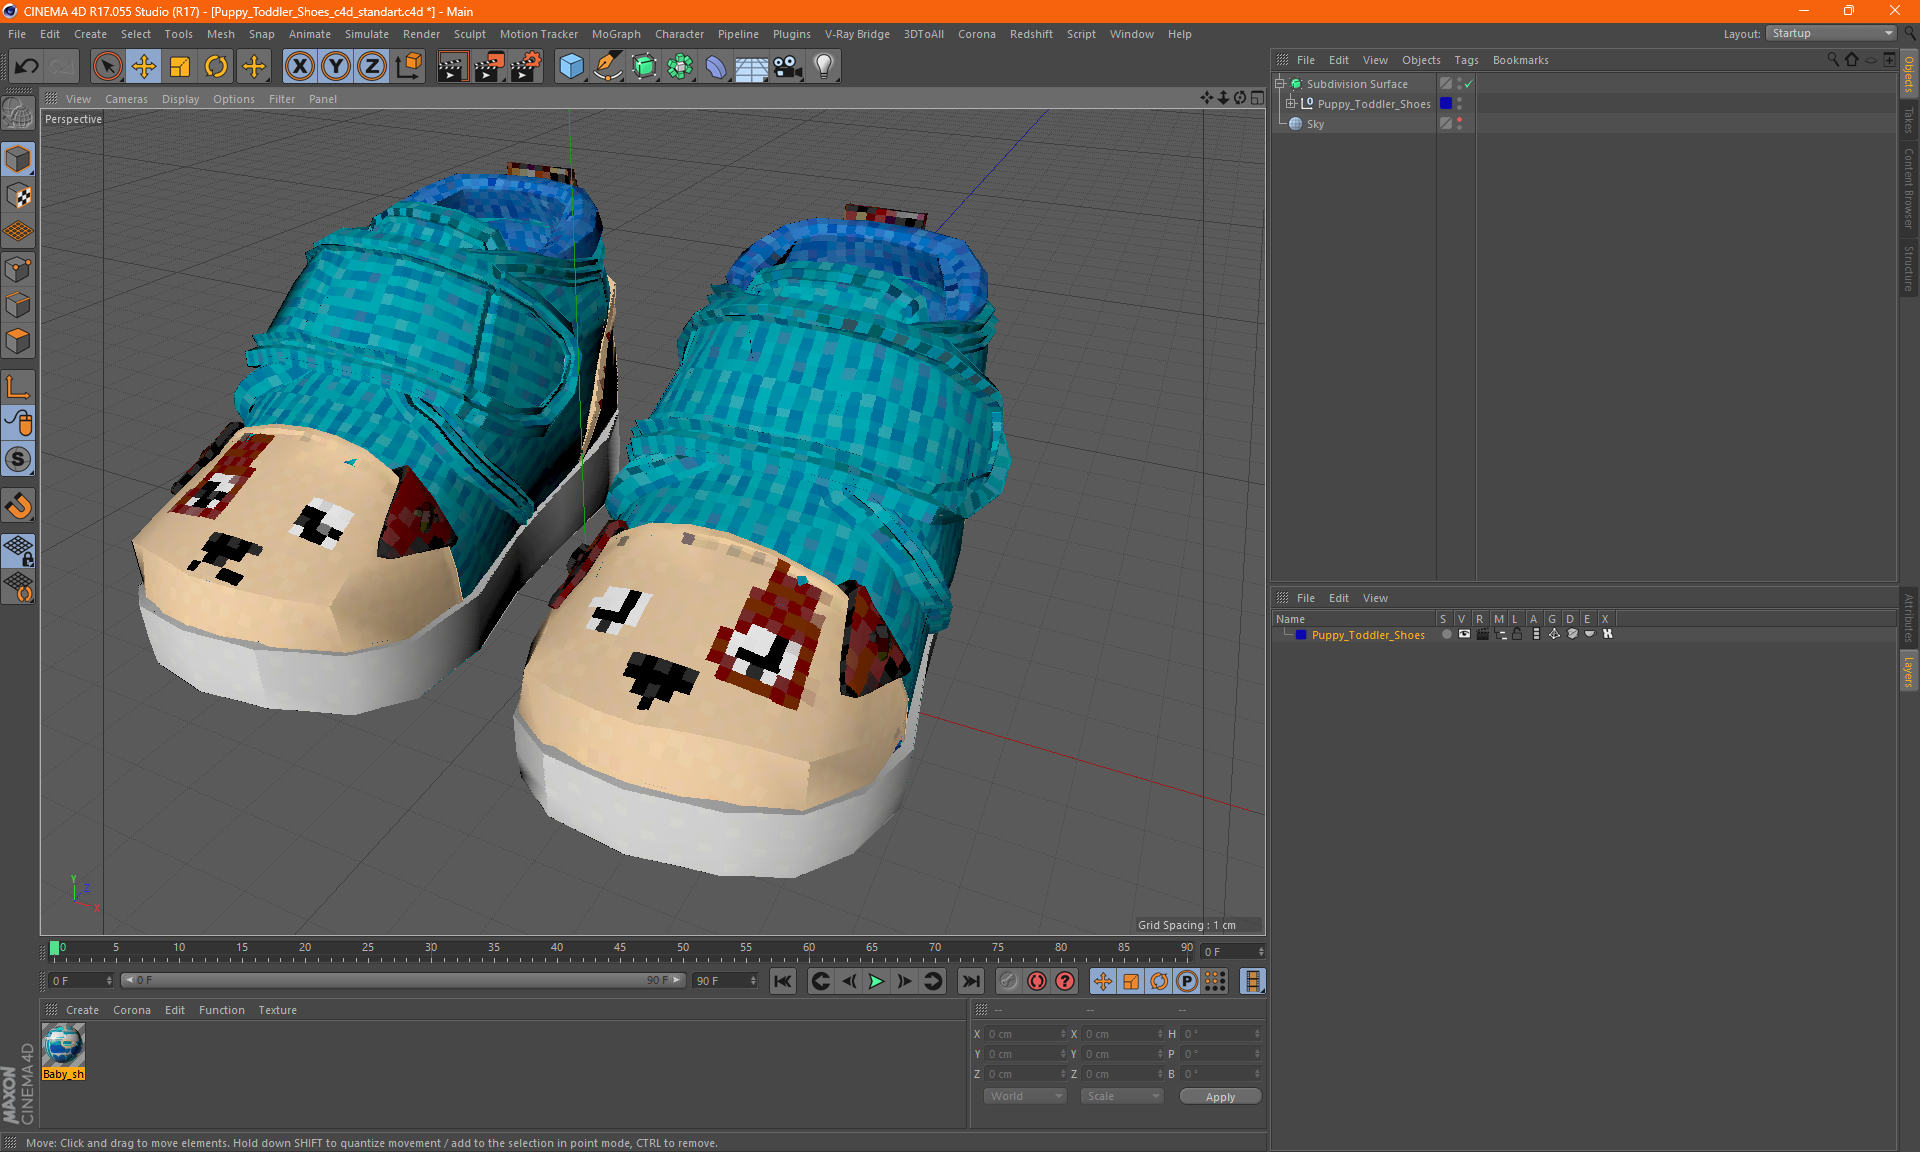
Task: Open the File menu
Action: pyautogui.click(x=17, y=34)
